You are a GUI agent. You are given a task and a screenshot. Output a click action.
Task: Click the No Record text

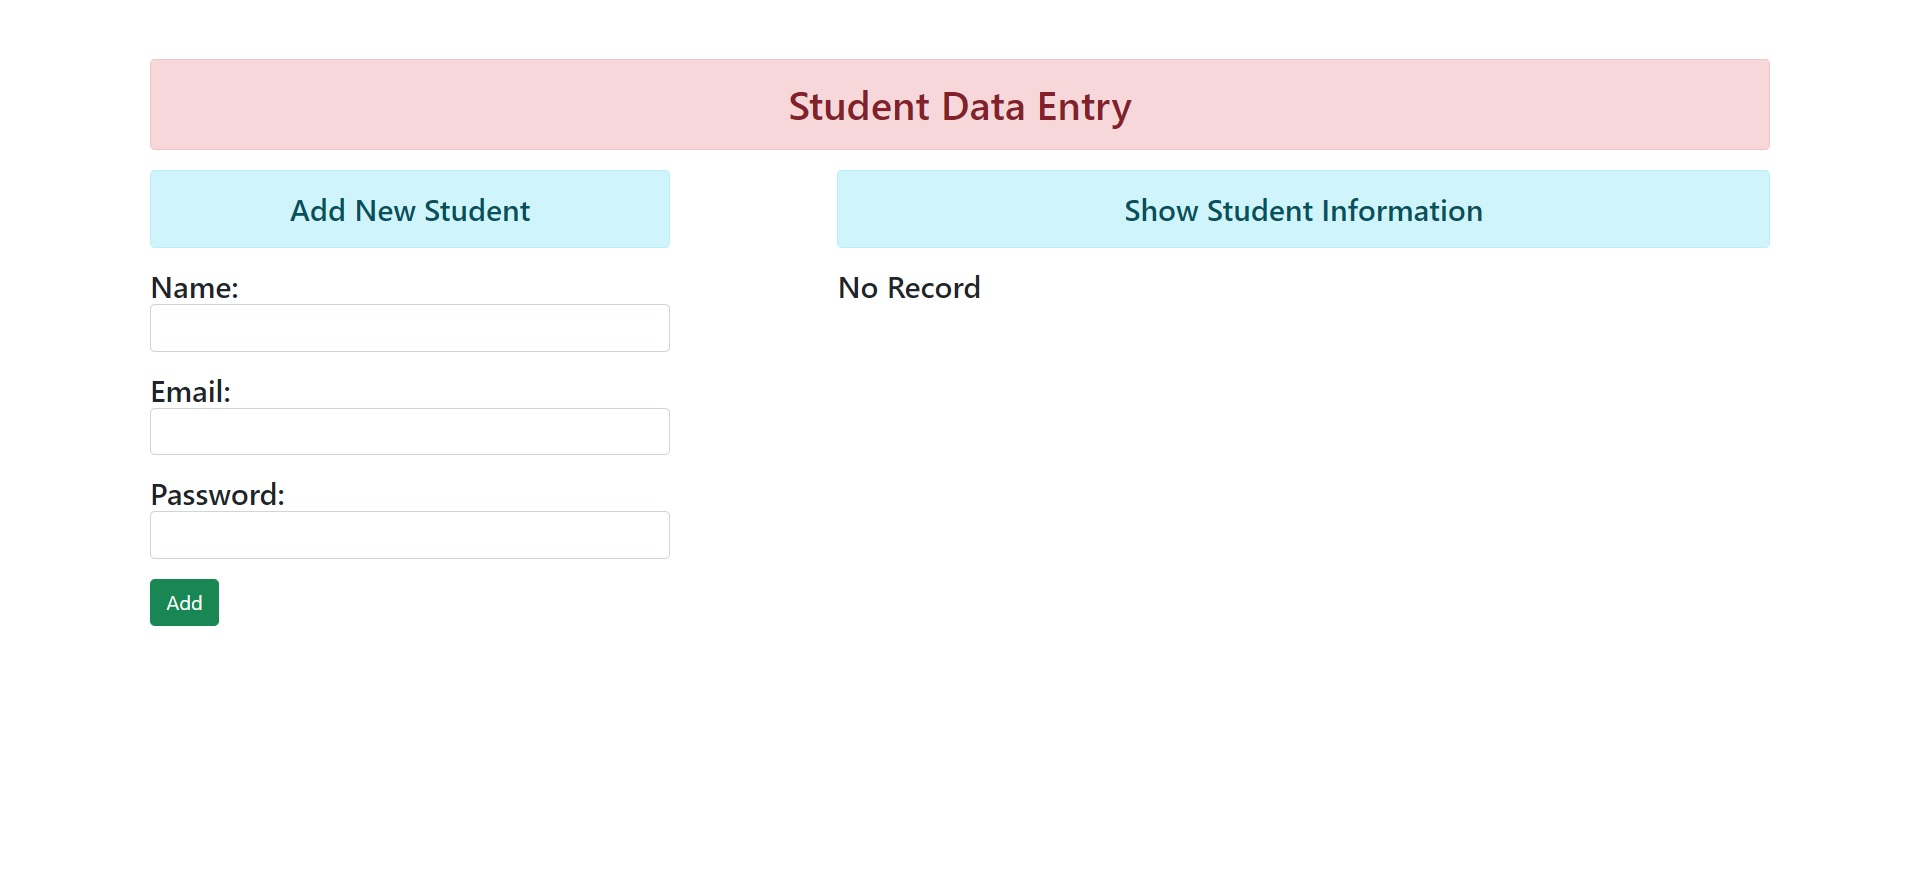click(908, 288)
